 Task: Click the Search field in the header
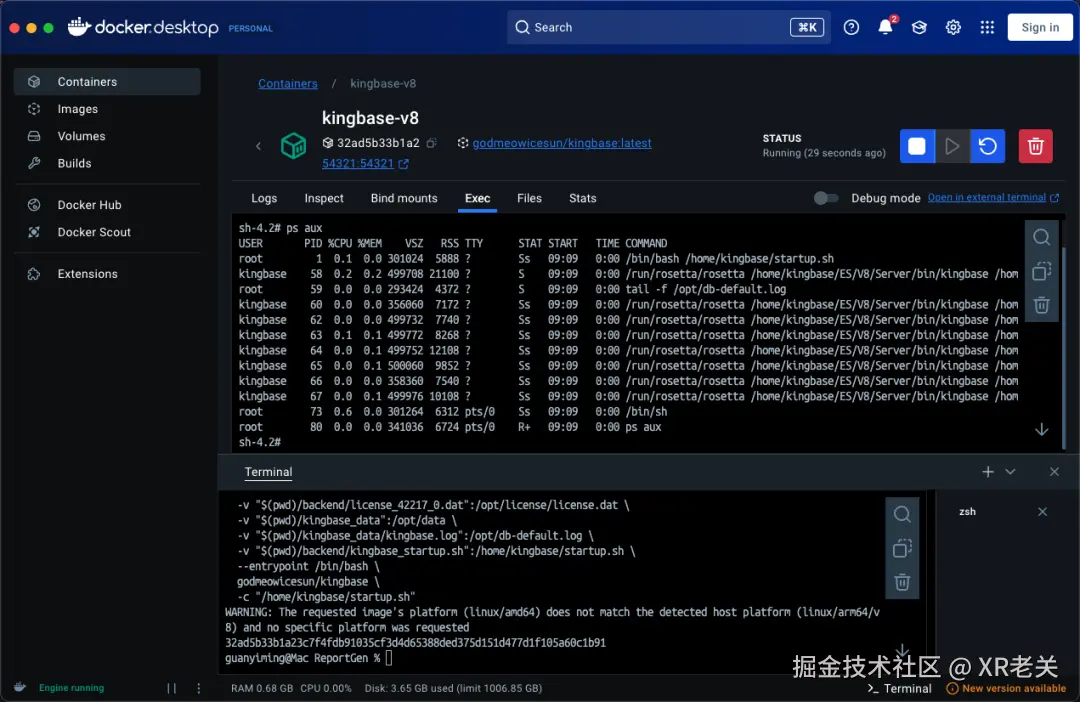669,28
